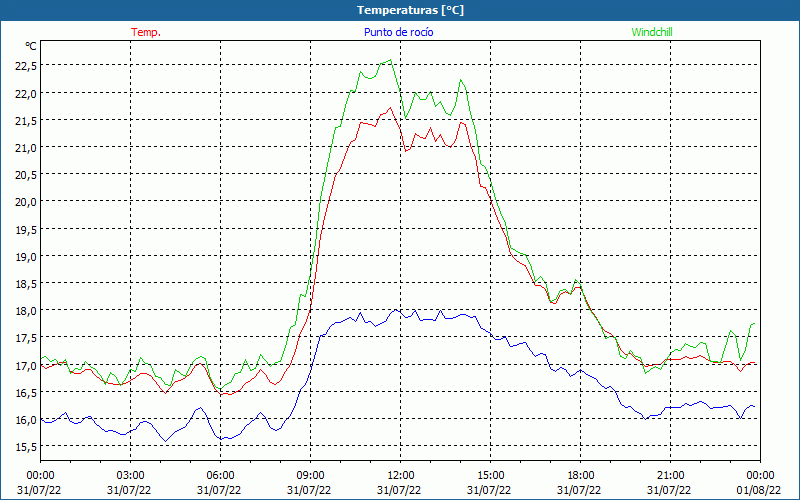
Task: Click the 16,0 y-axis value
Action: point(26,420)
